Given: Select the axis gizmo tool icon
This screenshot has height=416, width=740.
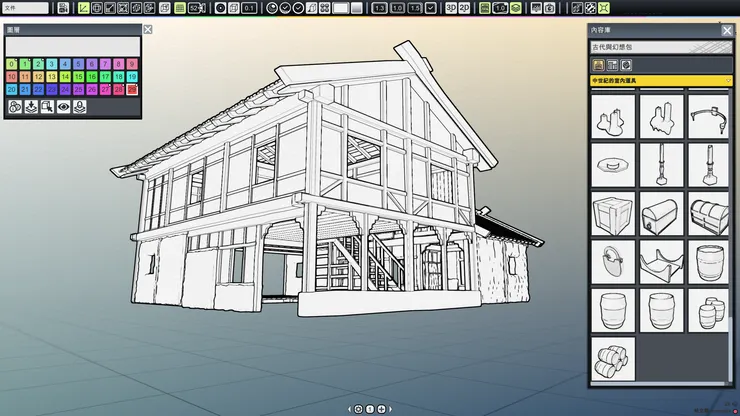Looking at the screenshot, I should coord(84,8).
